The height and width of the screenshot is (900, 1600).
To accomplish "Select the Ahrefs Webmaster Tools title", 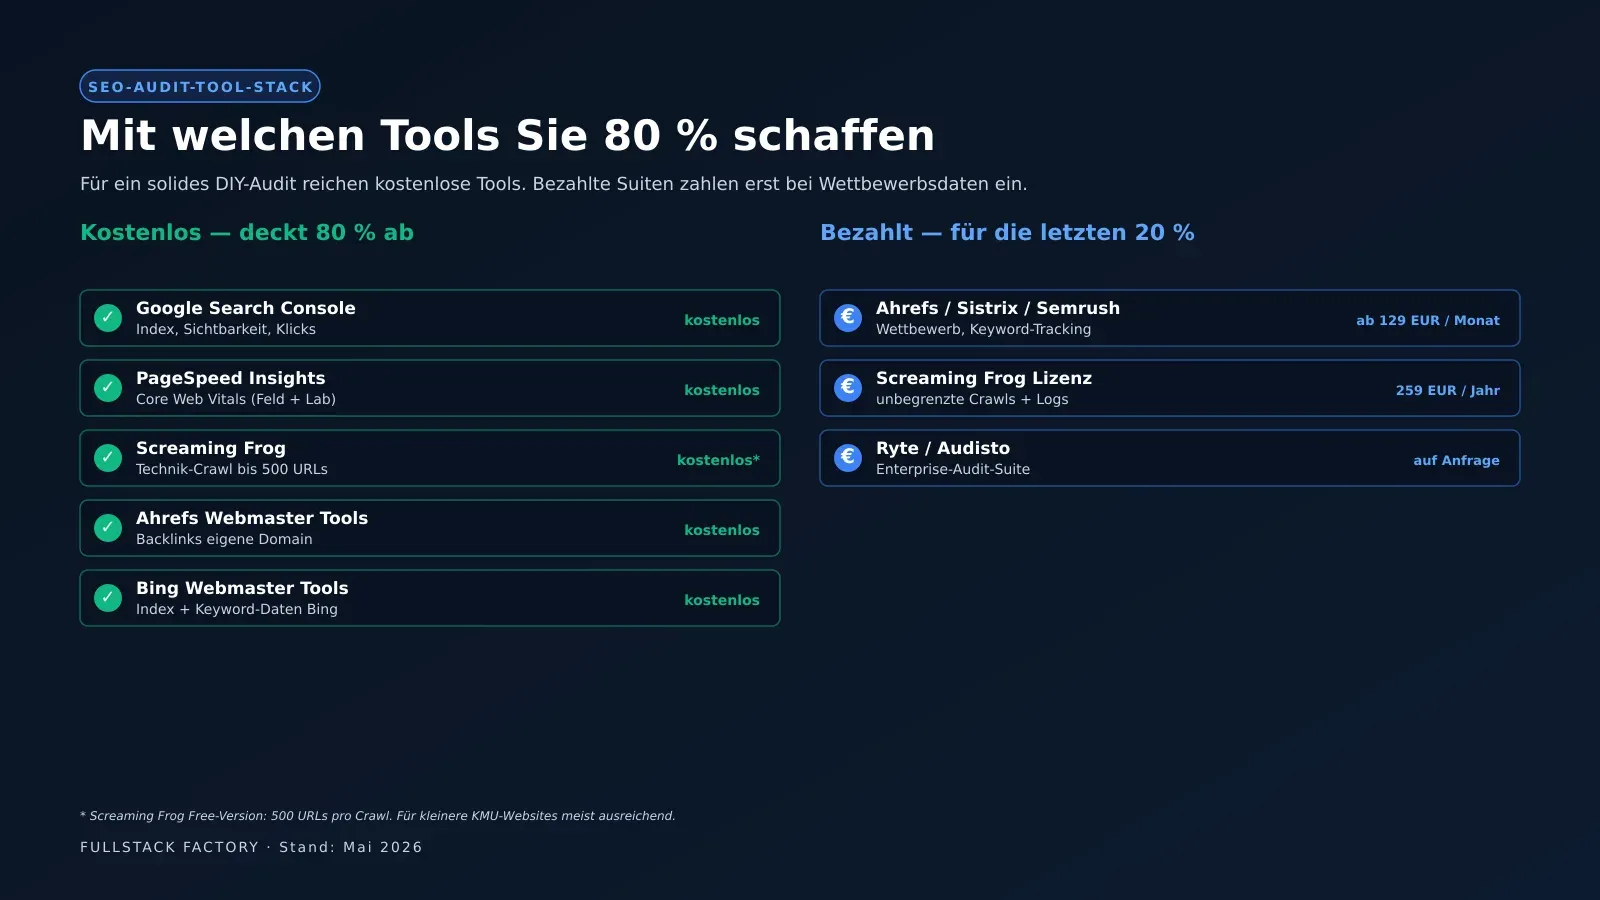I will tap(252, 518).
